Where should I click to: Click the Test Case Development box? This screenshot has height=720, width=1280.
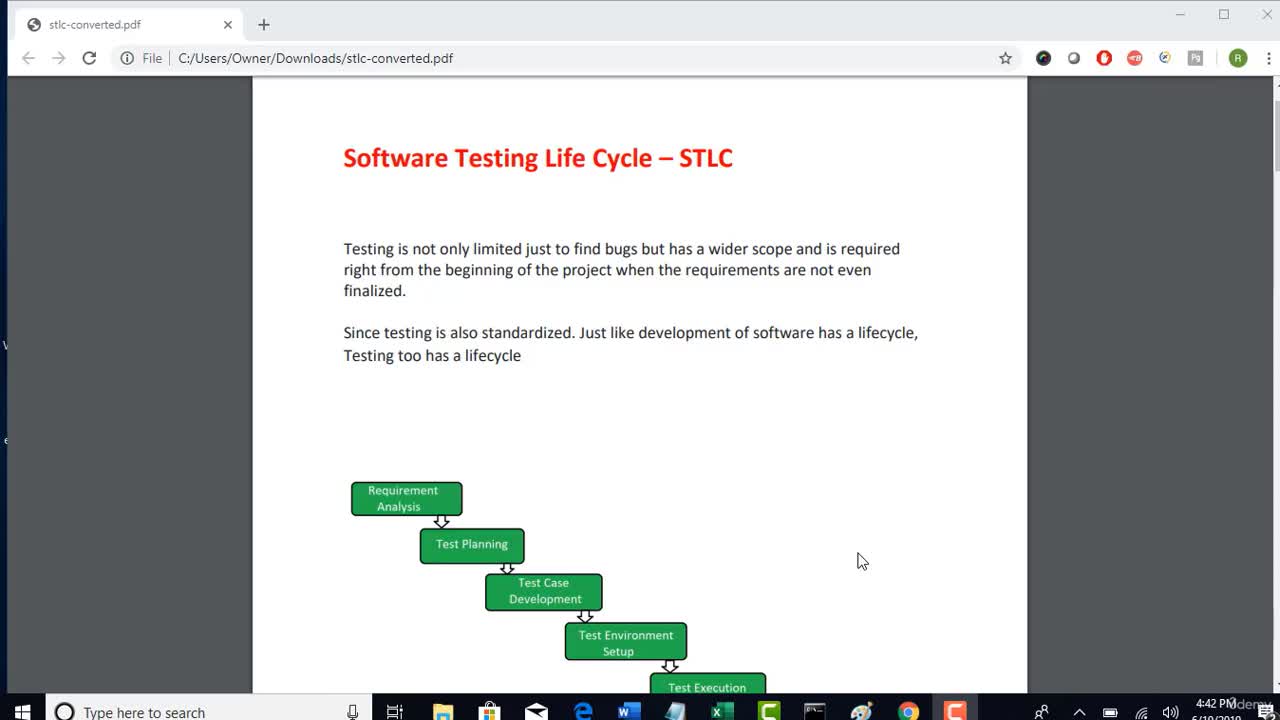point(544,592)
